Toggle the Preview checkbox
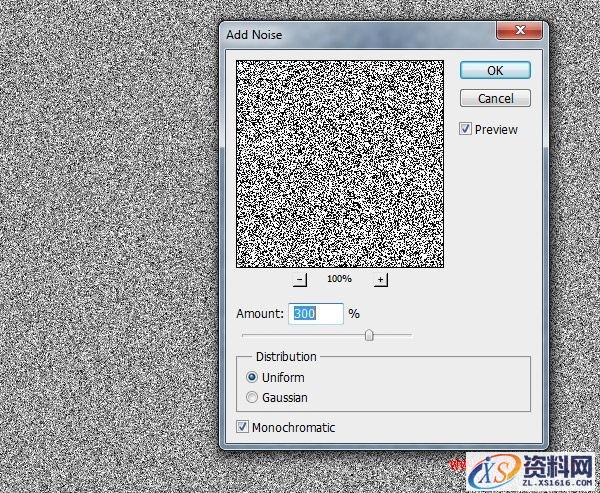The width and height of the screenshot is (600, 493). click(x=466, y=129)
